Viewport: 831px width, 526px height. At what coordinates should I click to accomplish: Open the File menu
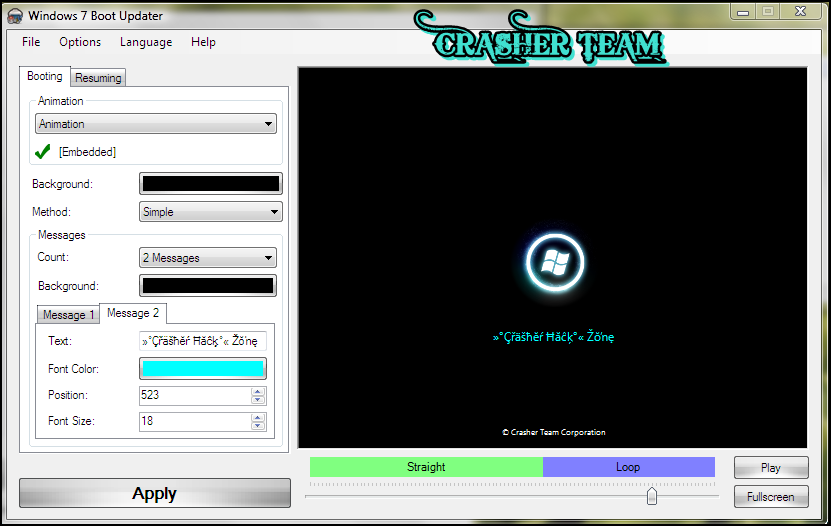click(x=31, y=42)
